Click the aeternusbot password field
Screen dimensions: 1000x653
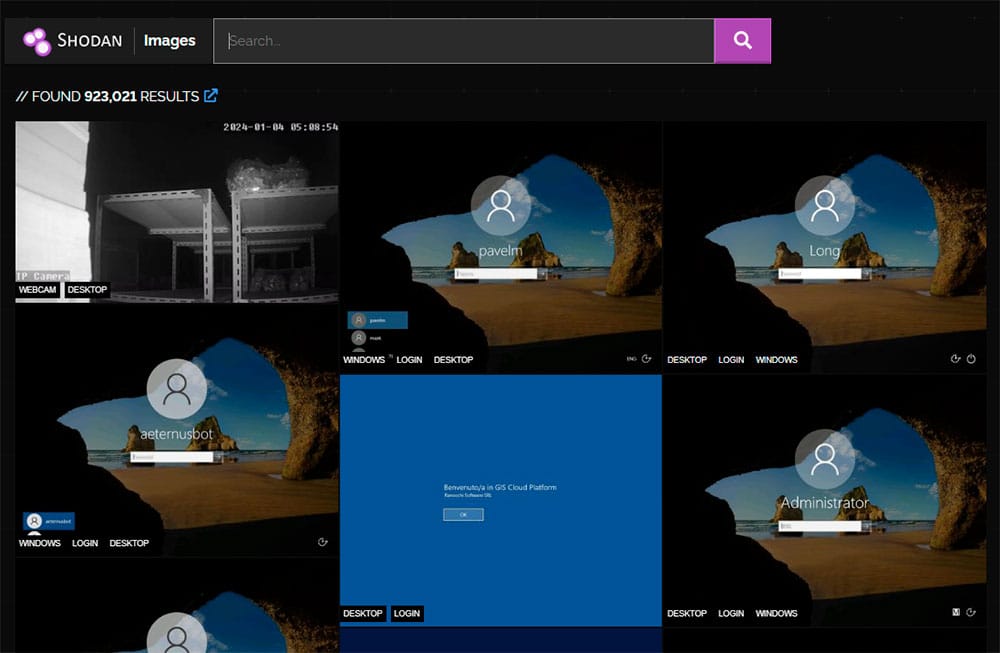tap(172, 457)
